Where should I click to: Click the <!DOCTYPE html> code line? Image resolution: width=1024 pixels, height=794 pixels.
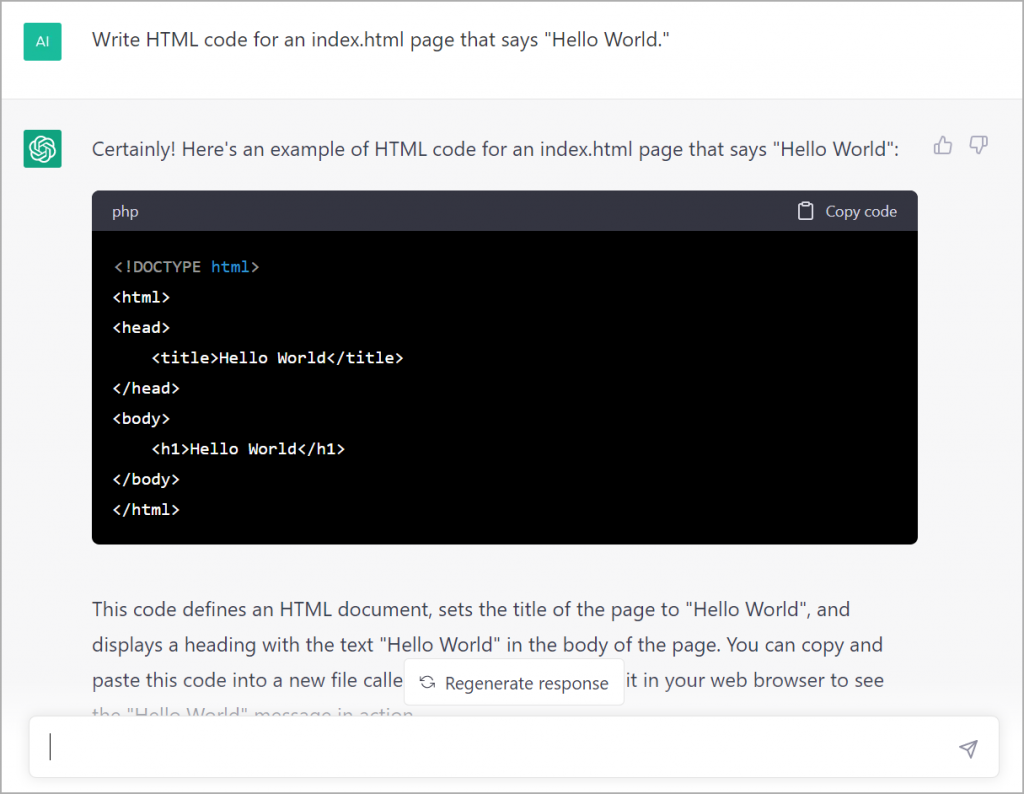coord(186,267)
